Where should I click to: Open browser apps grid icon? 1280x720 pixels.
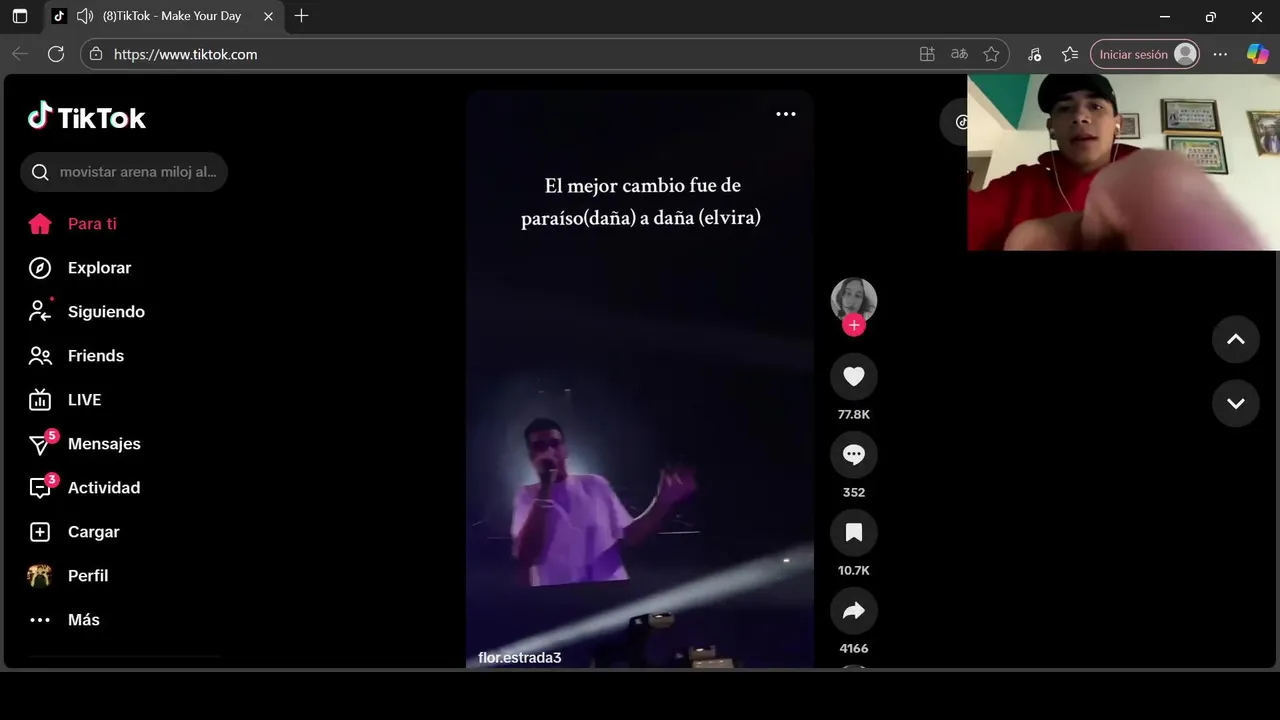point(927,54)
